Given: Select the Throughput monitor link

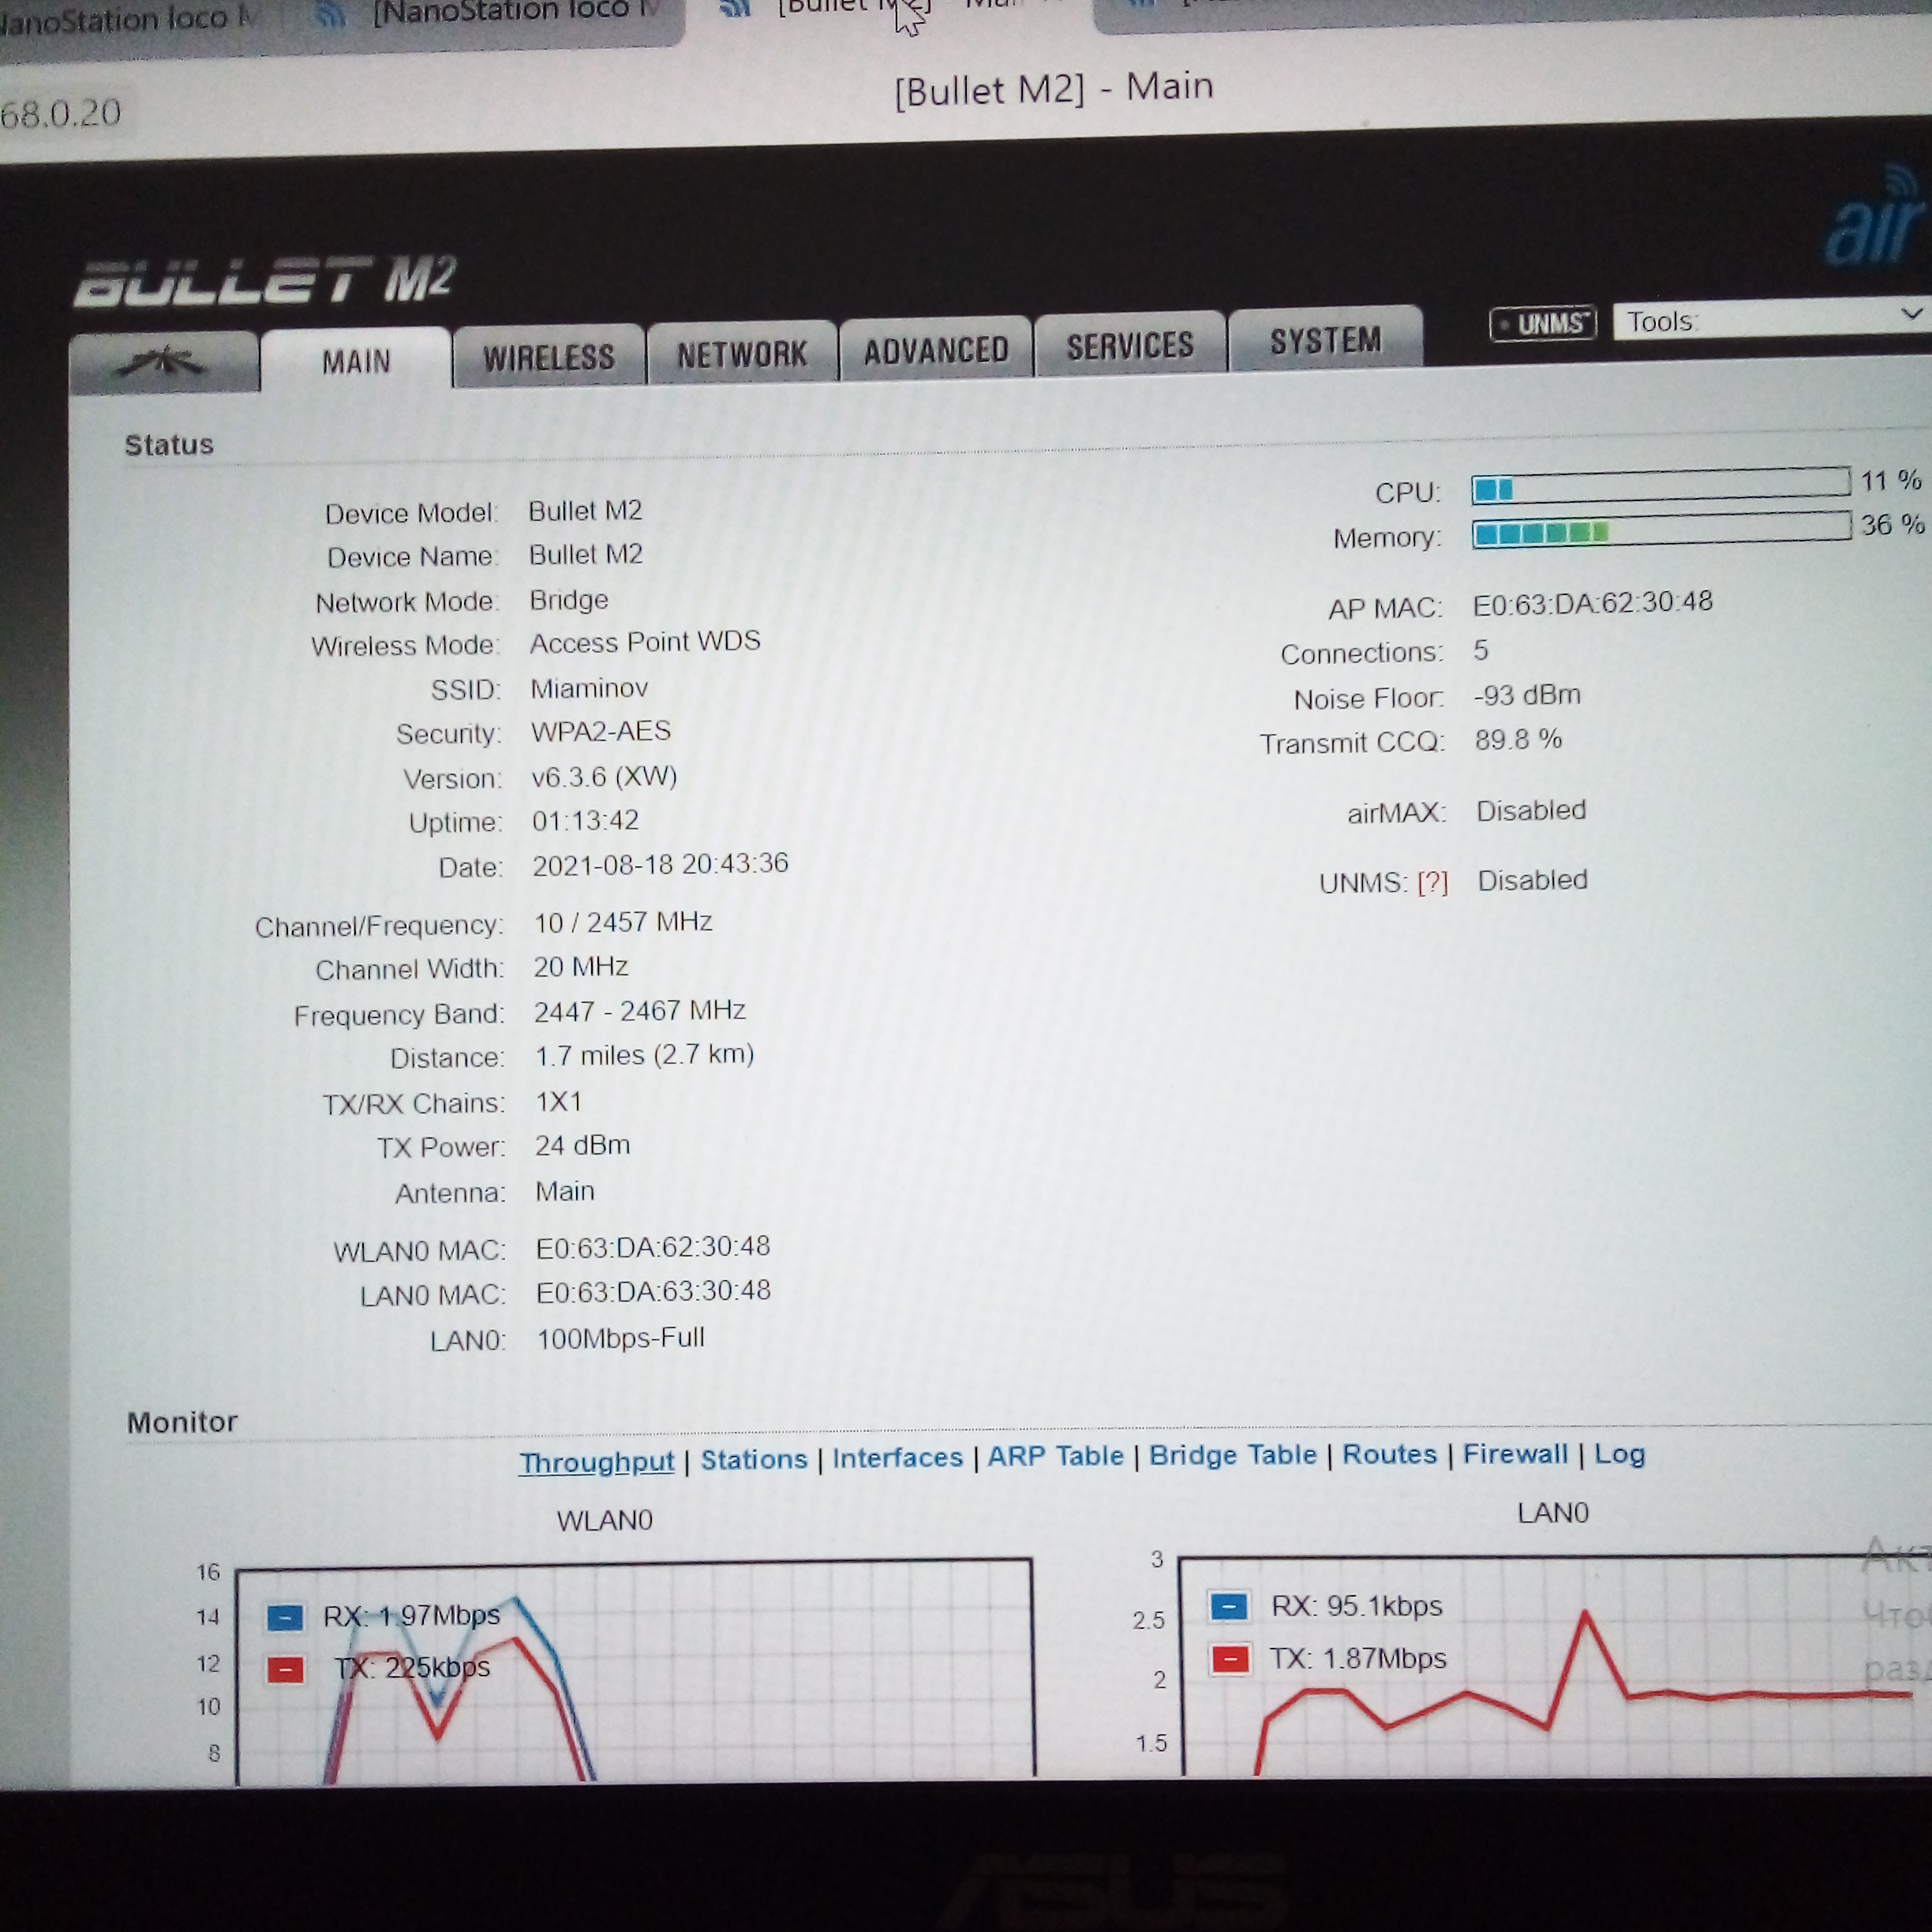Looking at the screenshot, I should click(x=597, y=1462).
